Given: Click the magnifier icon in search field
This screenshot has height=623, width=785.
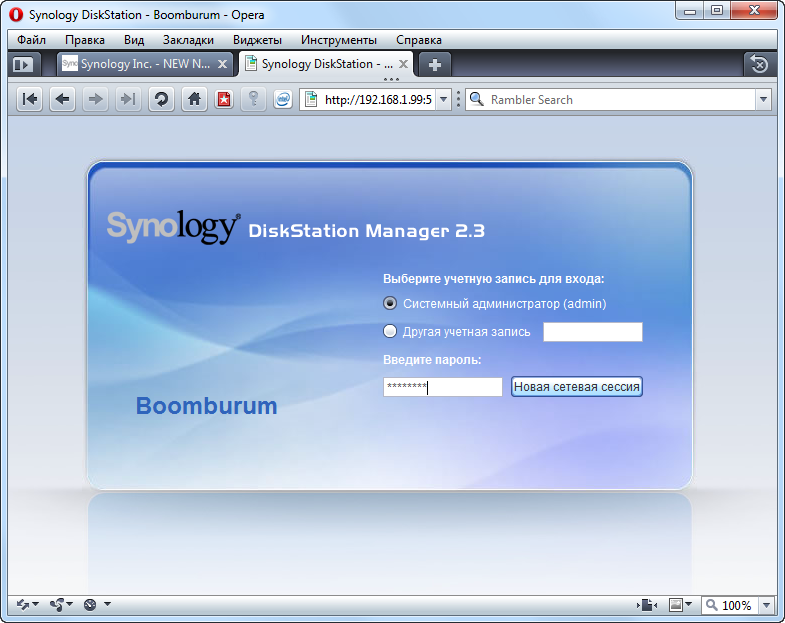Looking at the screenshot, I should coord(477,99).
